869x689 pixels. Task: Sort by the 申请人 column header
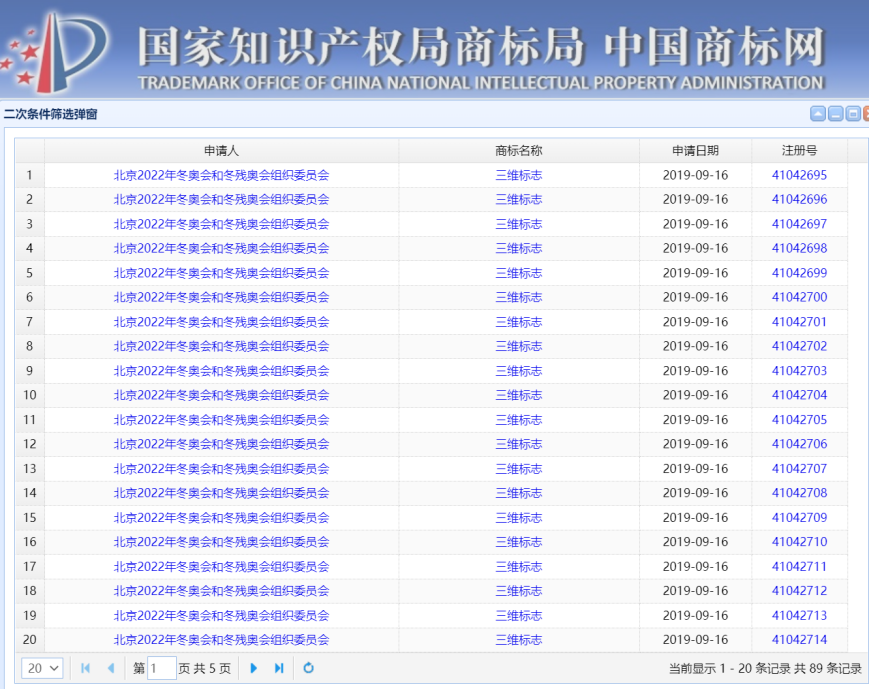click(x=221, y=150)
